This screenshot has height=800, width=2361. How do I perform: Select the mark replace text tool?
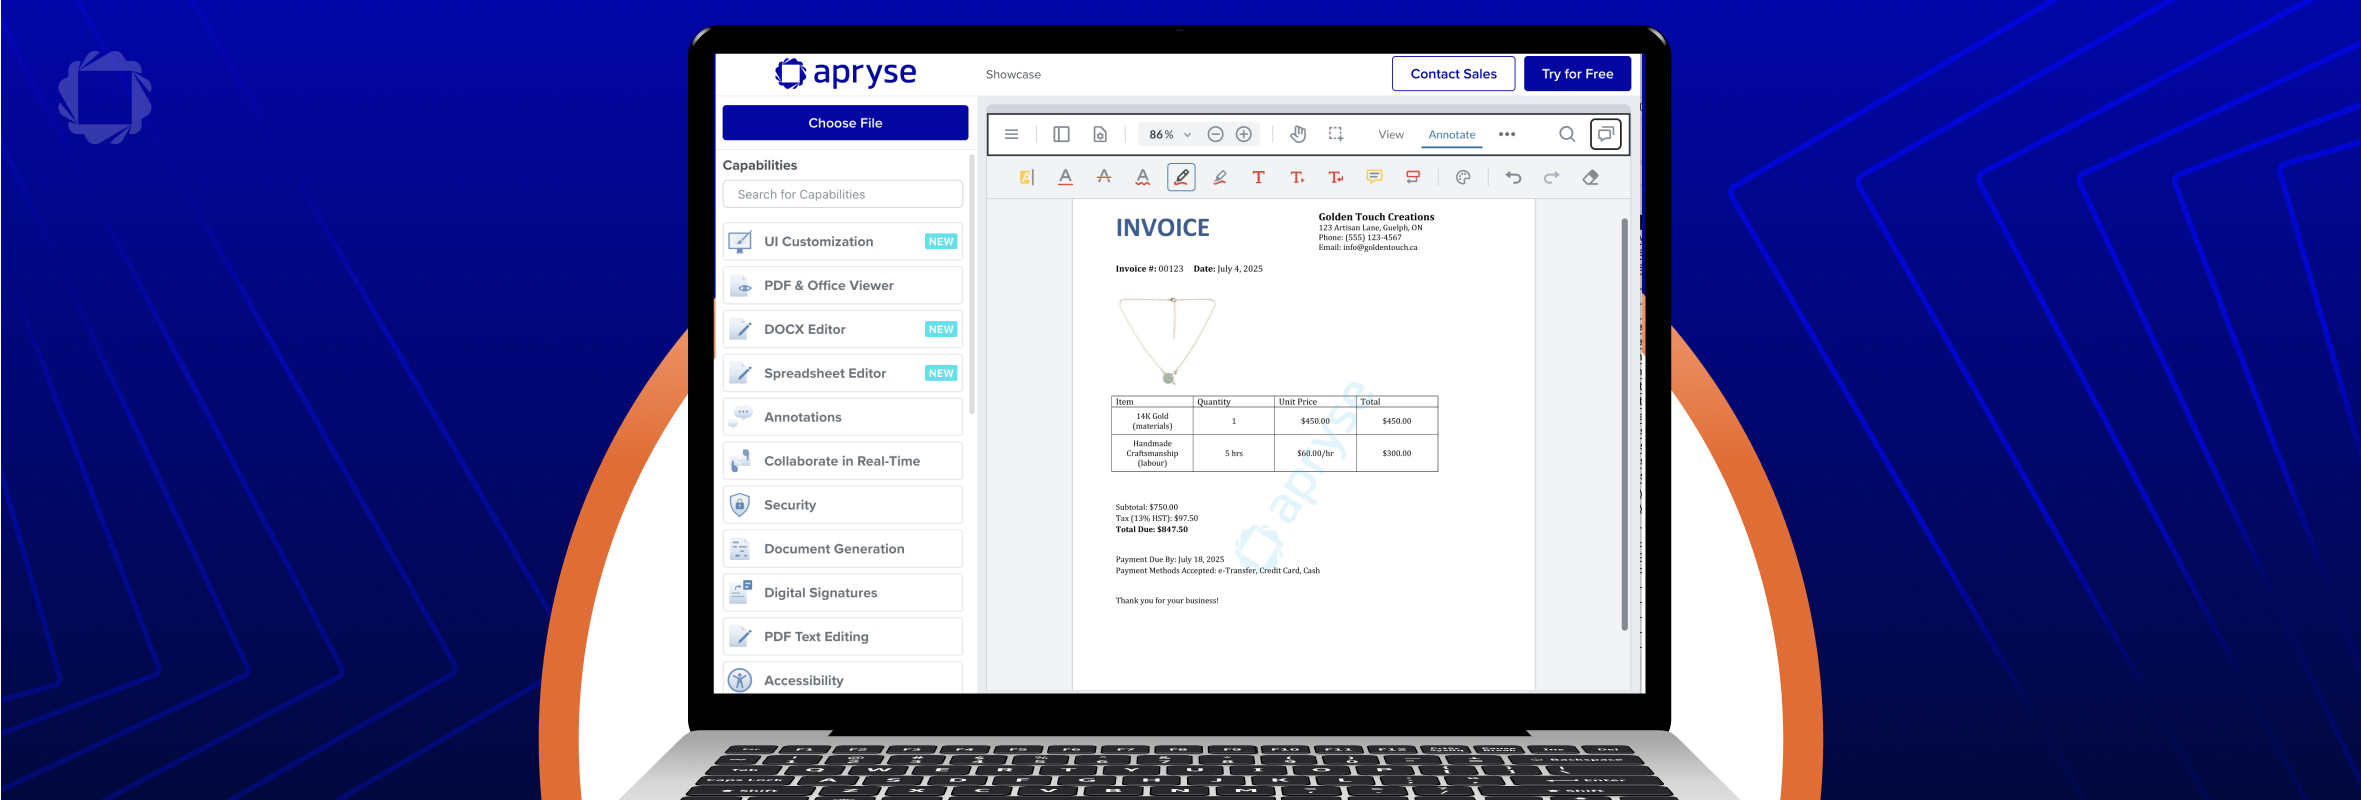coord(1336,177)
